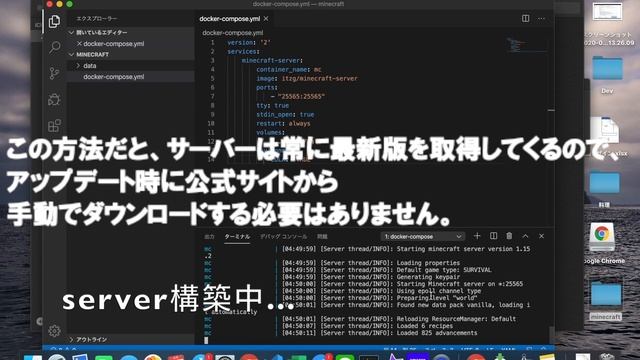
Task: Open the Explorer view in activity bar
Action: pos(54,21)
